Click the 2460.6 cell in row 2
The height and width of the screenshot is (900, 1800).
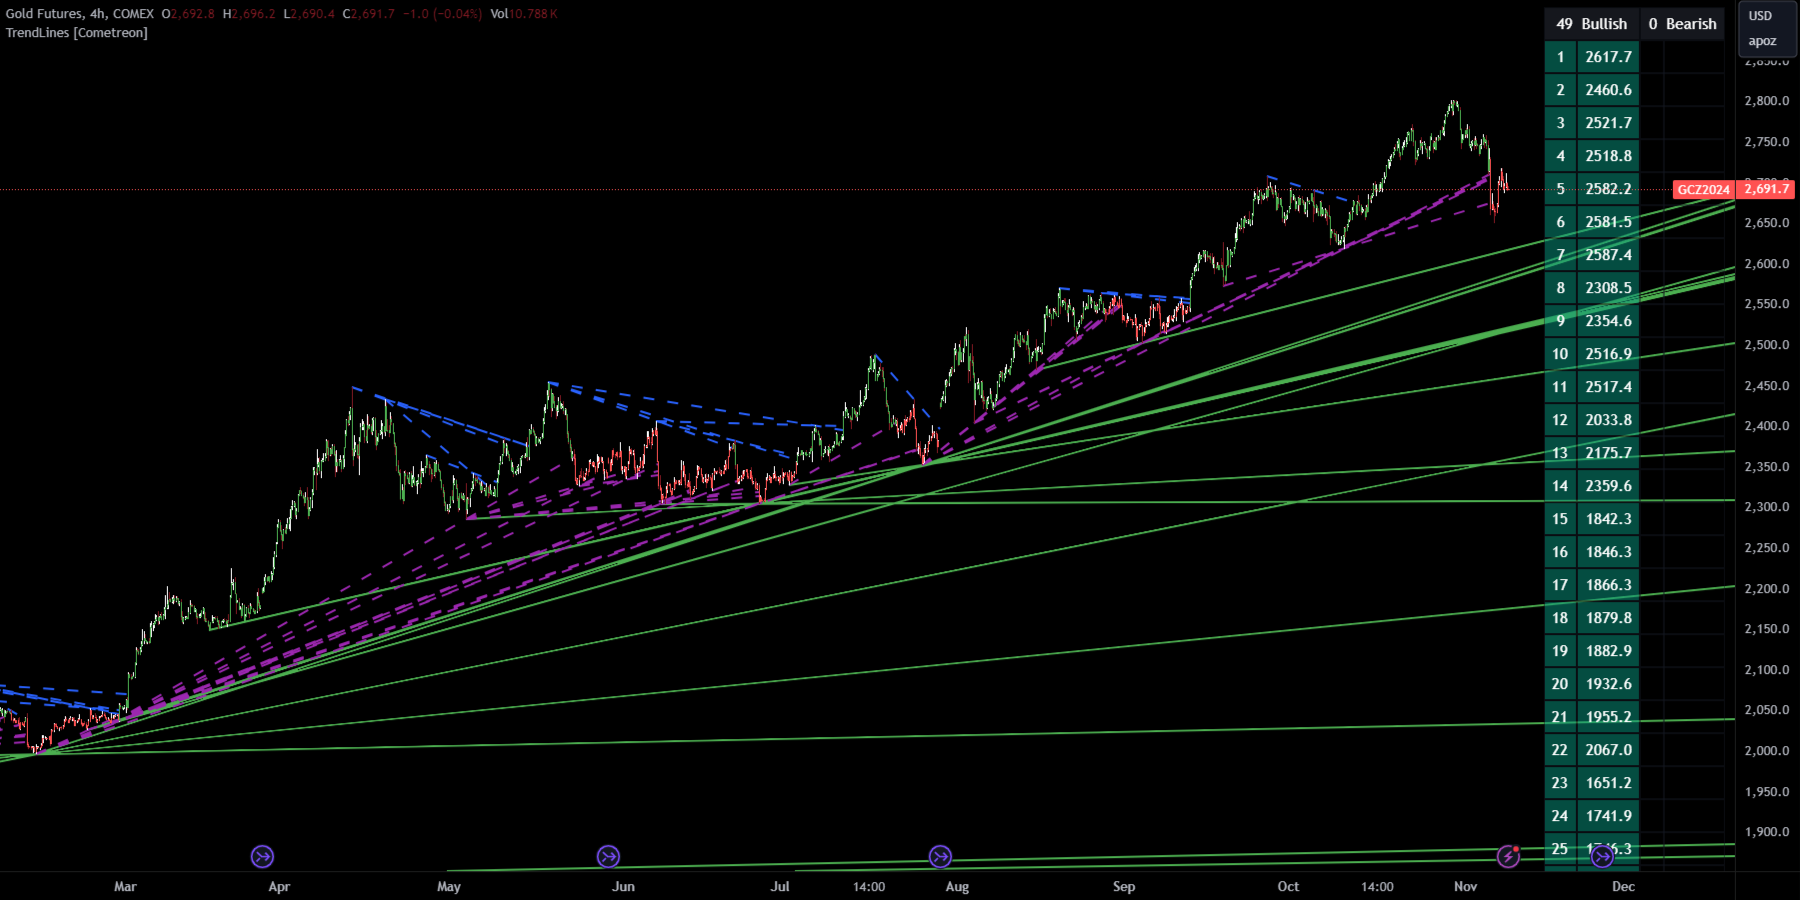click(1608, 90)
